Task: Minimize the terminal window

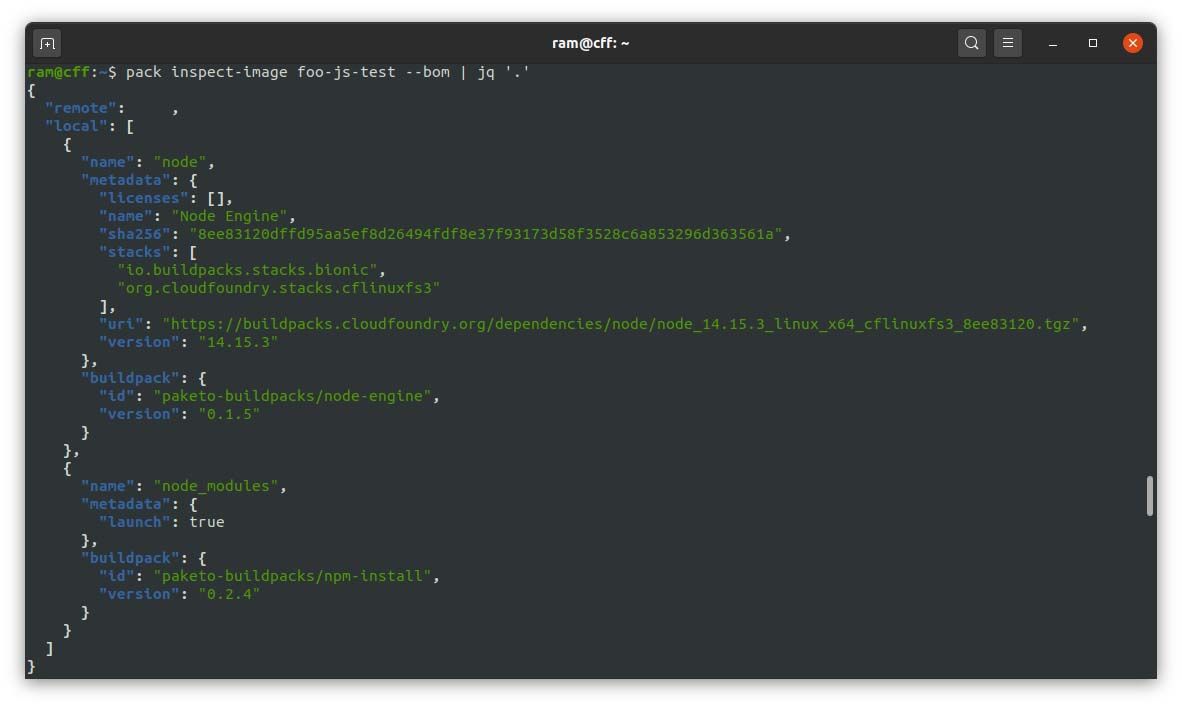Action: pyautogui.click(x=1053, y=44)
